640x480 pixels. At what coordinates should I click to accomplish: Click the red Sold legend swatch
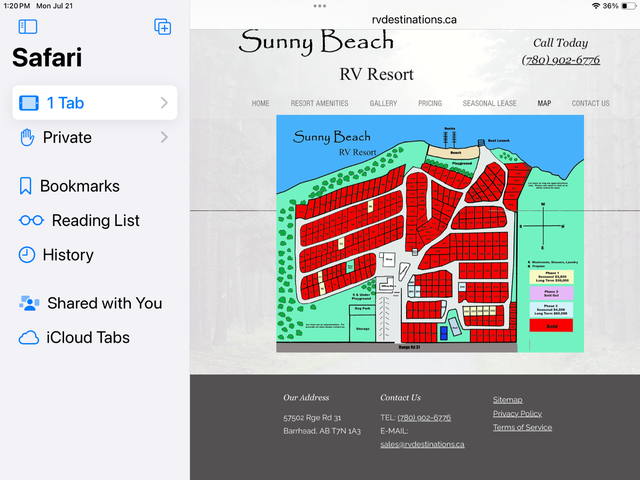[x=551, y=326]
